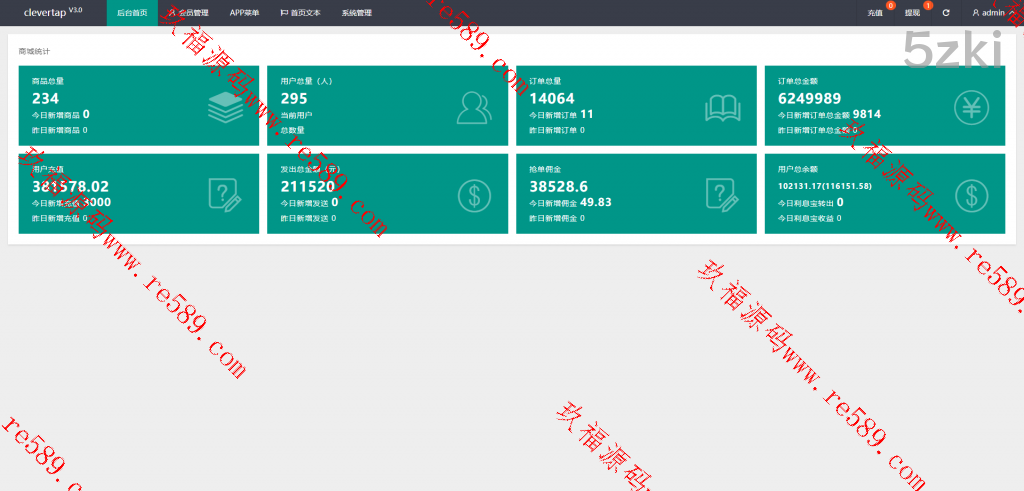1024x491 pixels.
Task: Click the users icon in 用户总量 card
Action: pyautogui.click(x=473, y=106)
